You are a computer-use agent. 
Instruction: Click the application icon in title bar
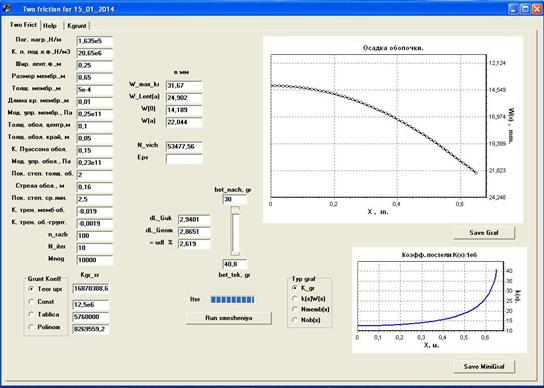tap(7, 8)
